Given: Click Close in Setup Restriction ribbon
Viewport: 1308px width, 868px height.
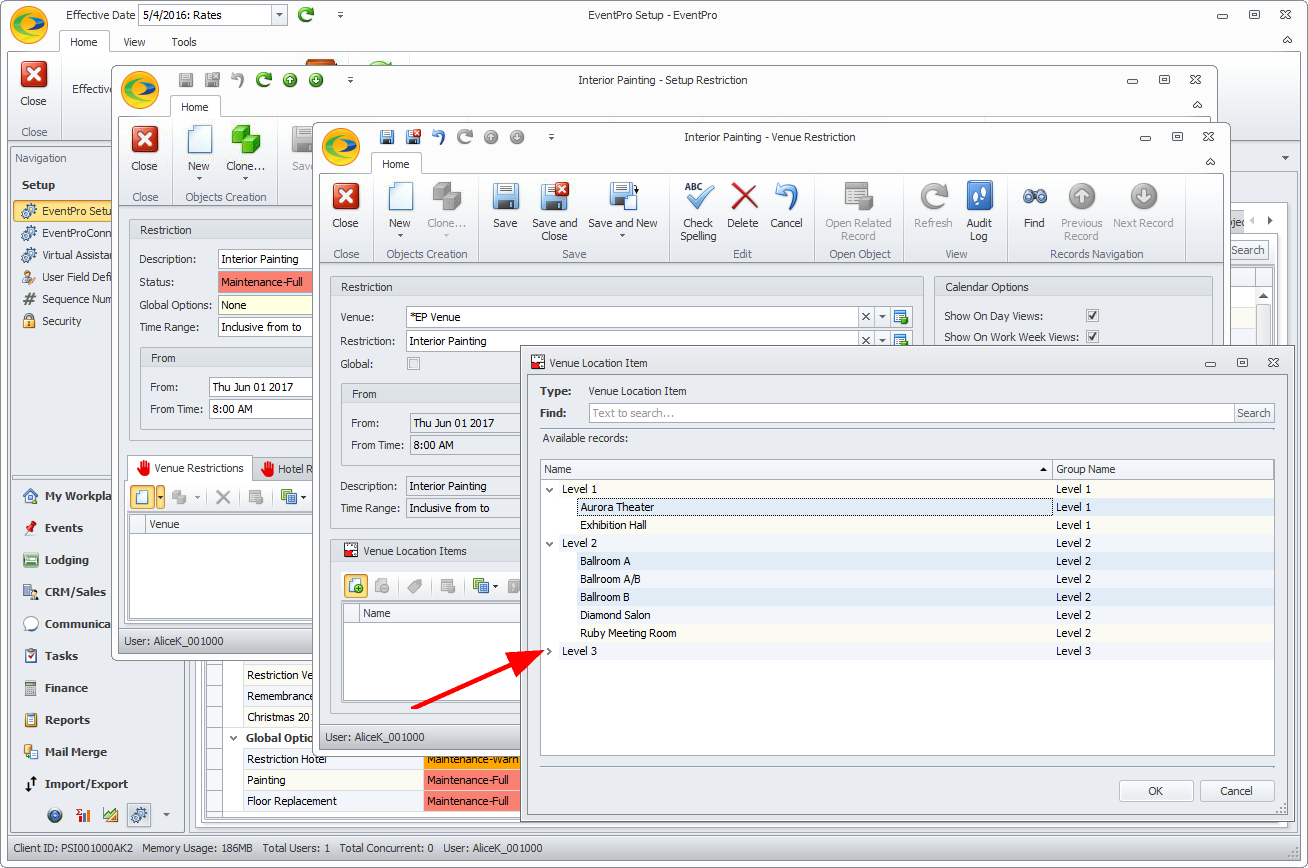Looking at the screenshot, I should [144, 150].
